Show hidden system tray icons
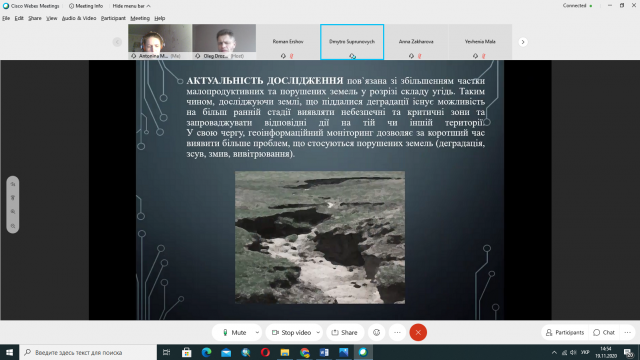 tap(554, 353)
